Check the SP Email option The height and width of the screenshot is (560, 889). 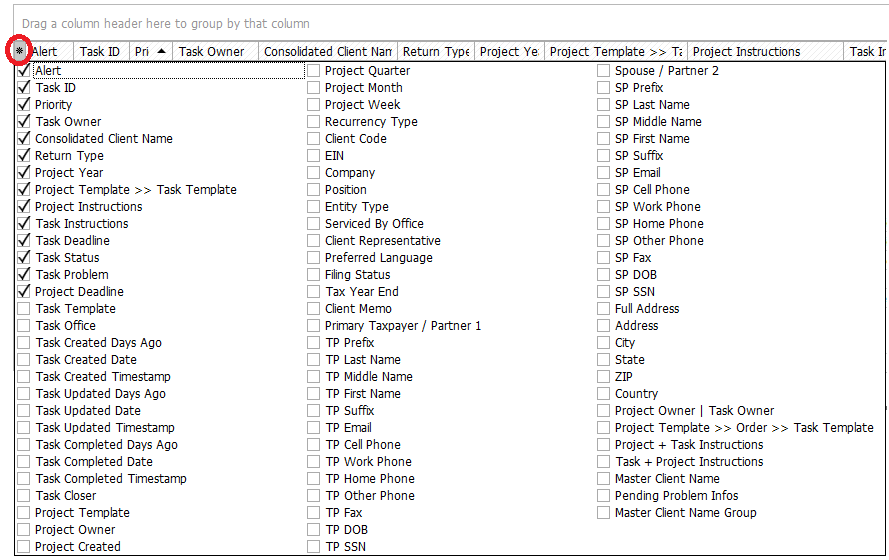[604, 173]
